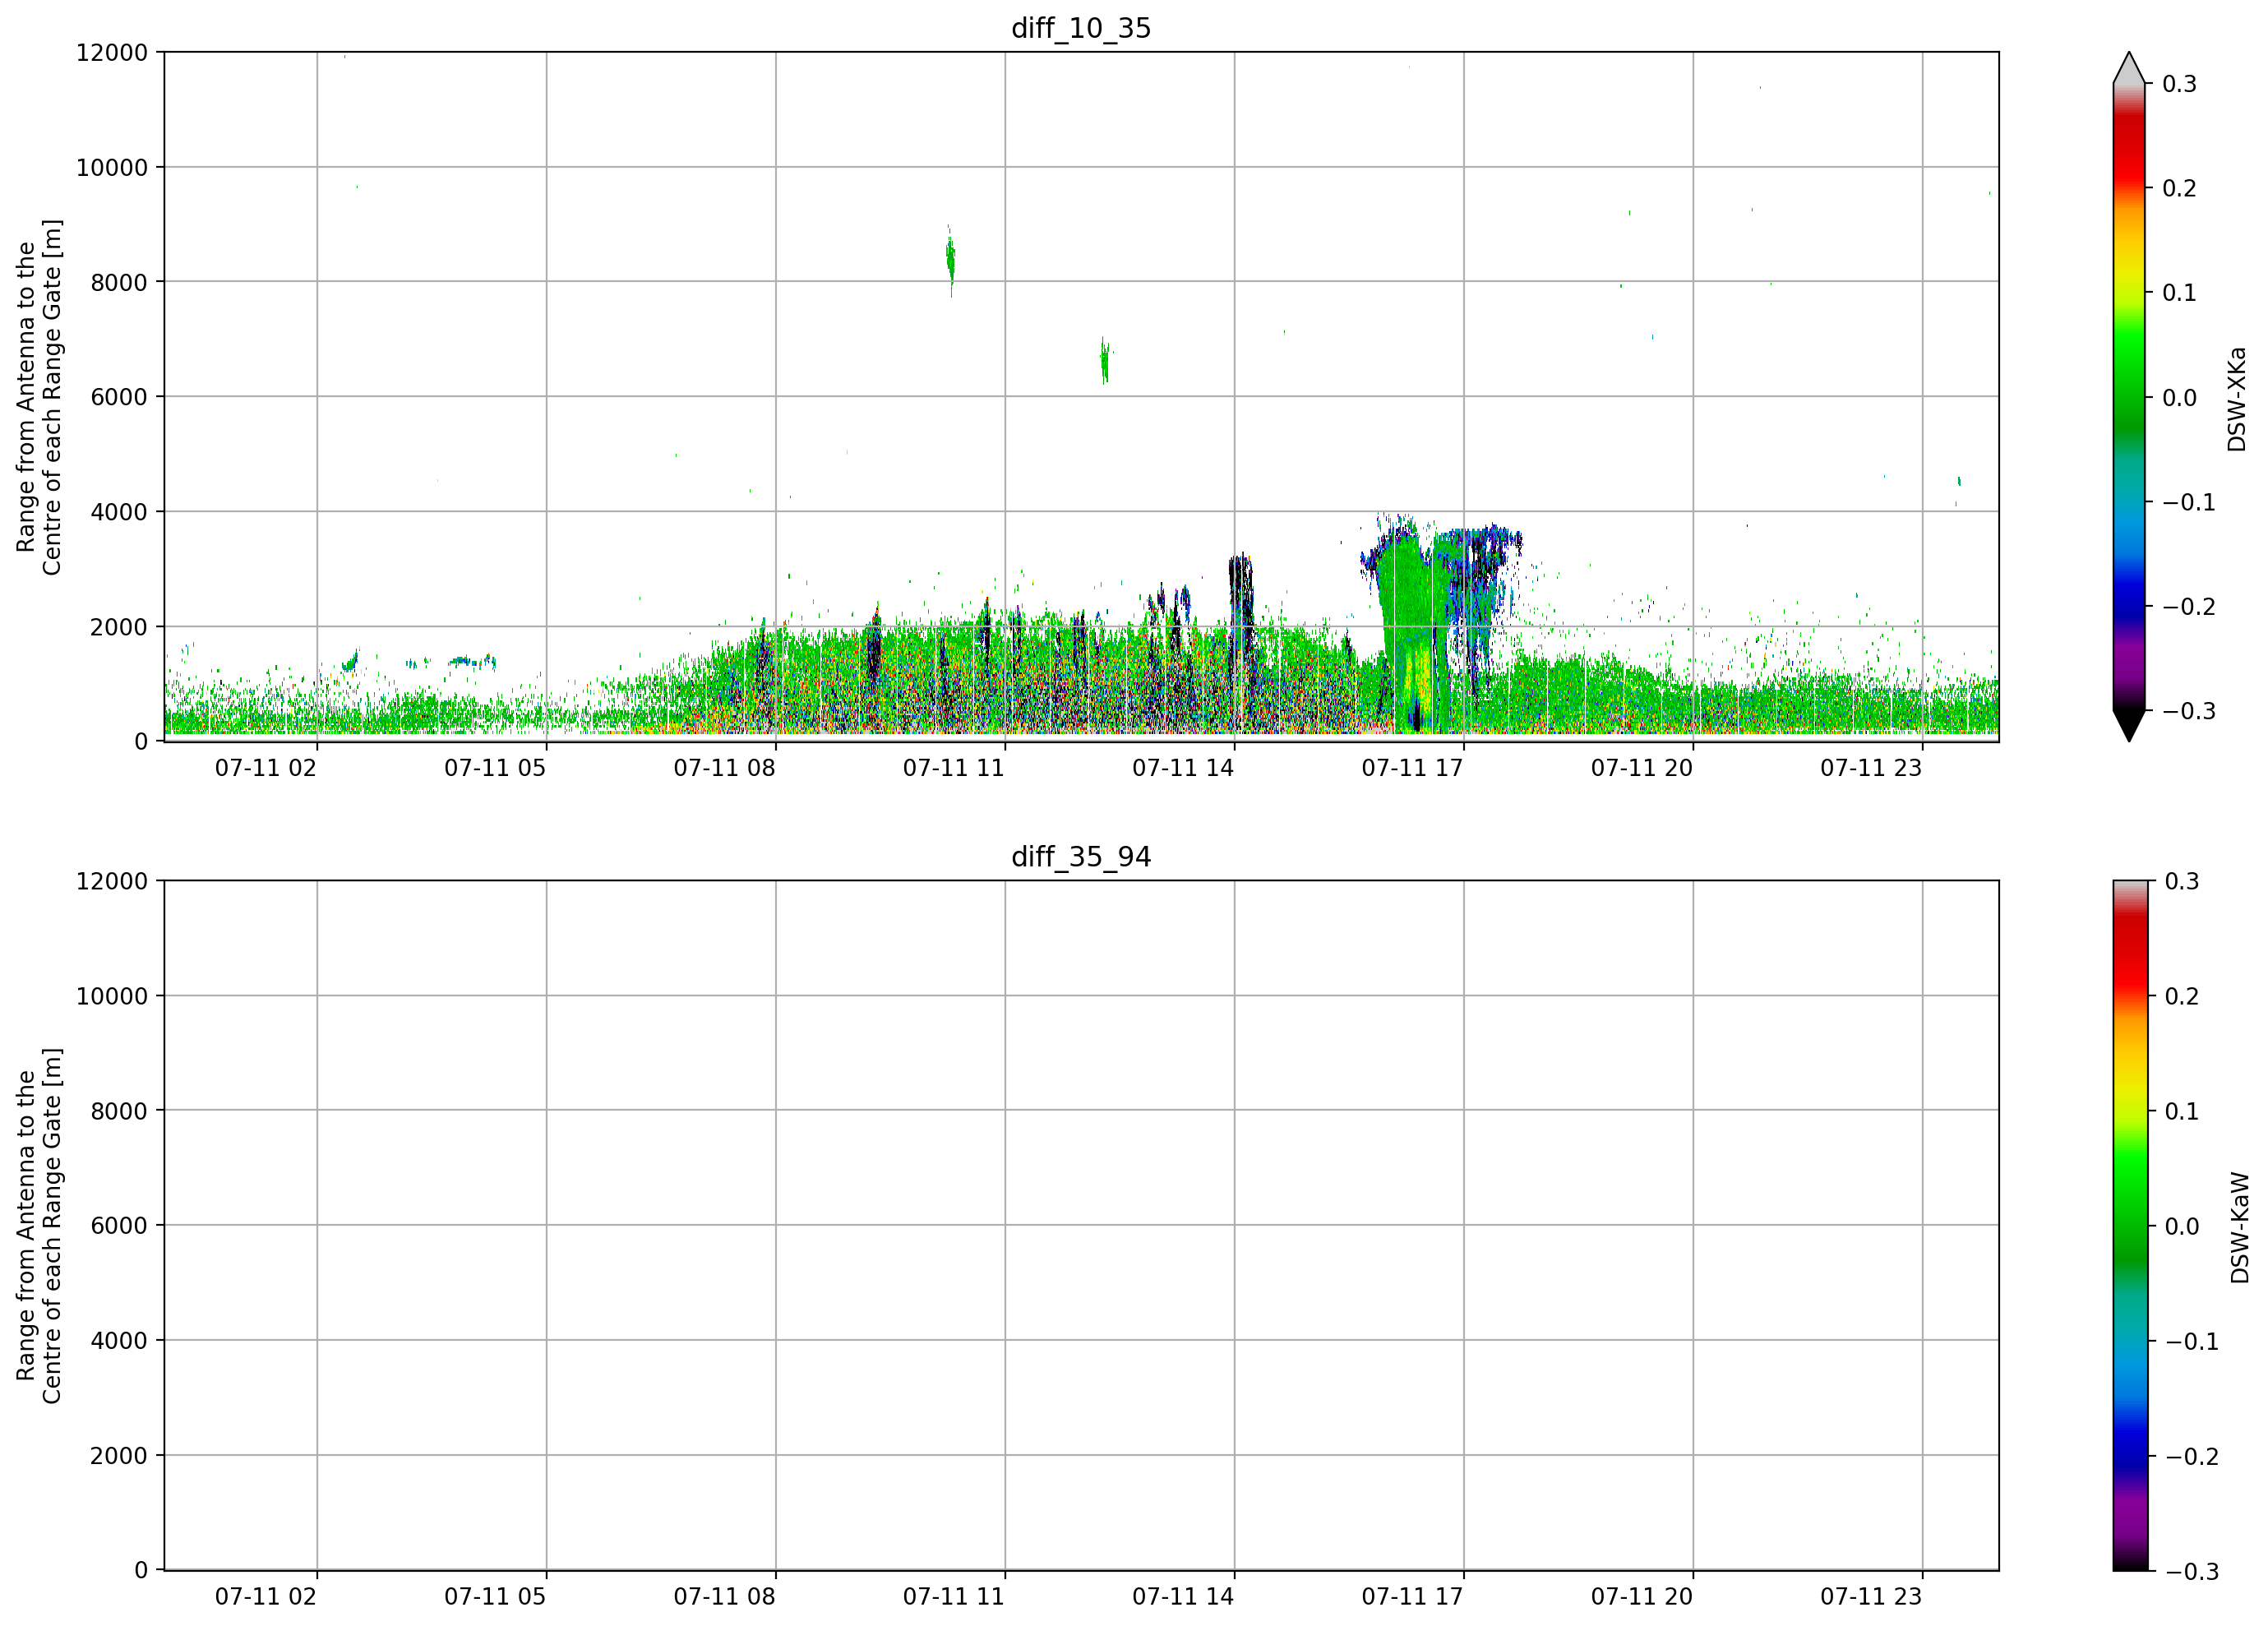This screenshot has width=2268, height=1626.
Task: Click "07-11 08" tick label under diff_10_35
Action: [724, 768]
